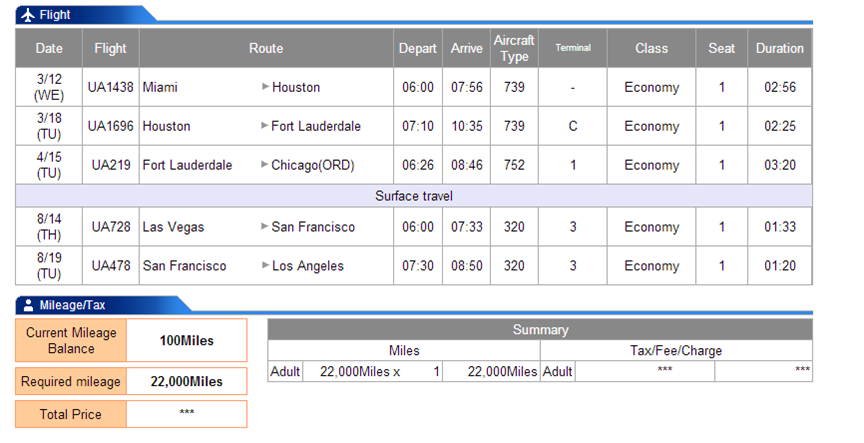Click the Summary table header

click(x=540, y=329)
